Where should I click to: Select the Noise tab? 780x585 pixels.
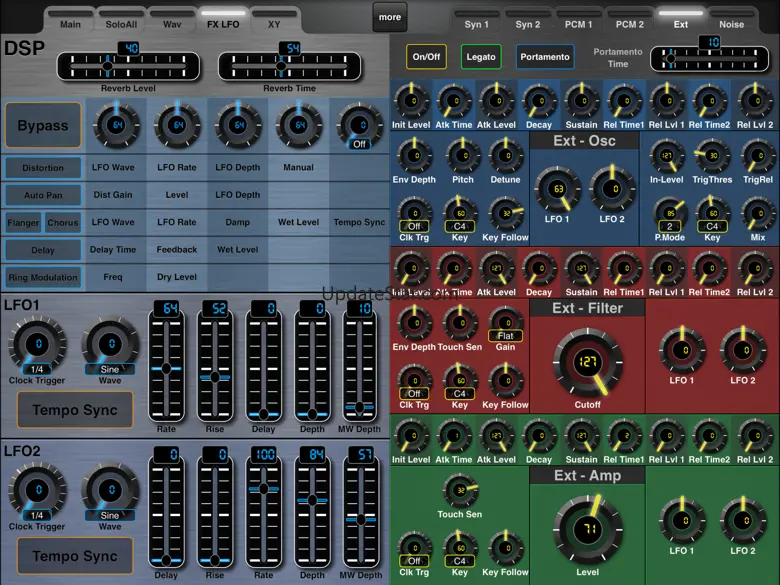pyautogui.click(x=731, y=20)
